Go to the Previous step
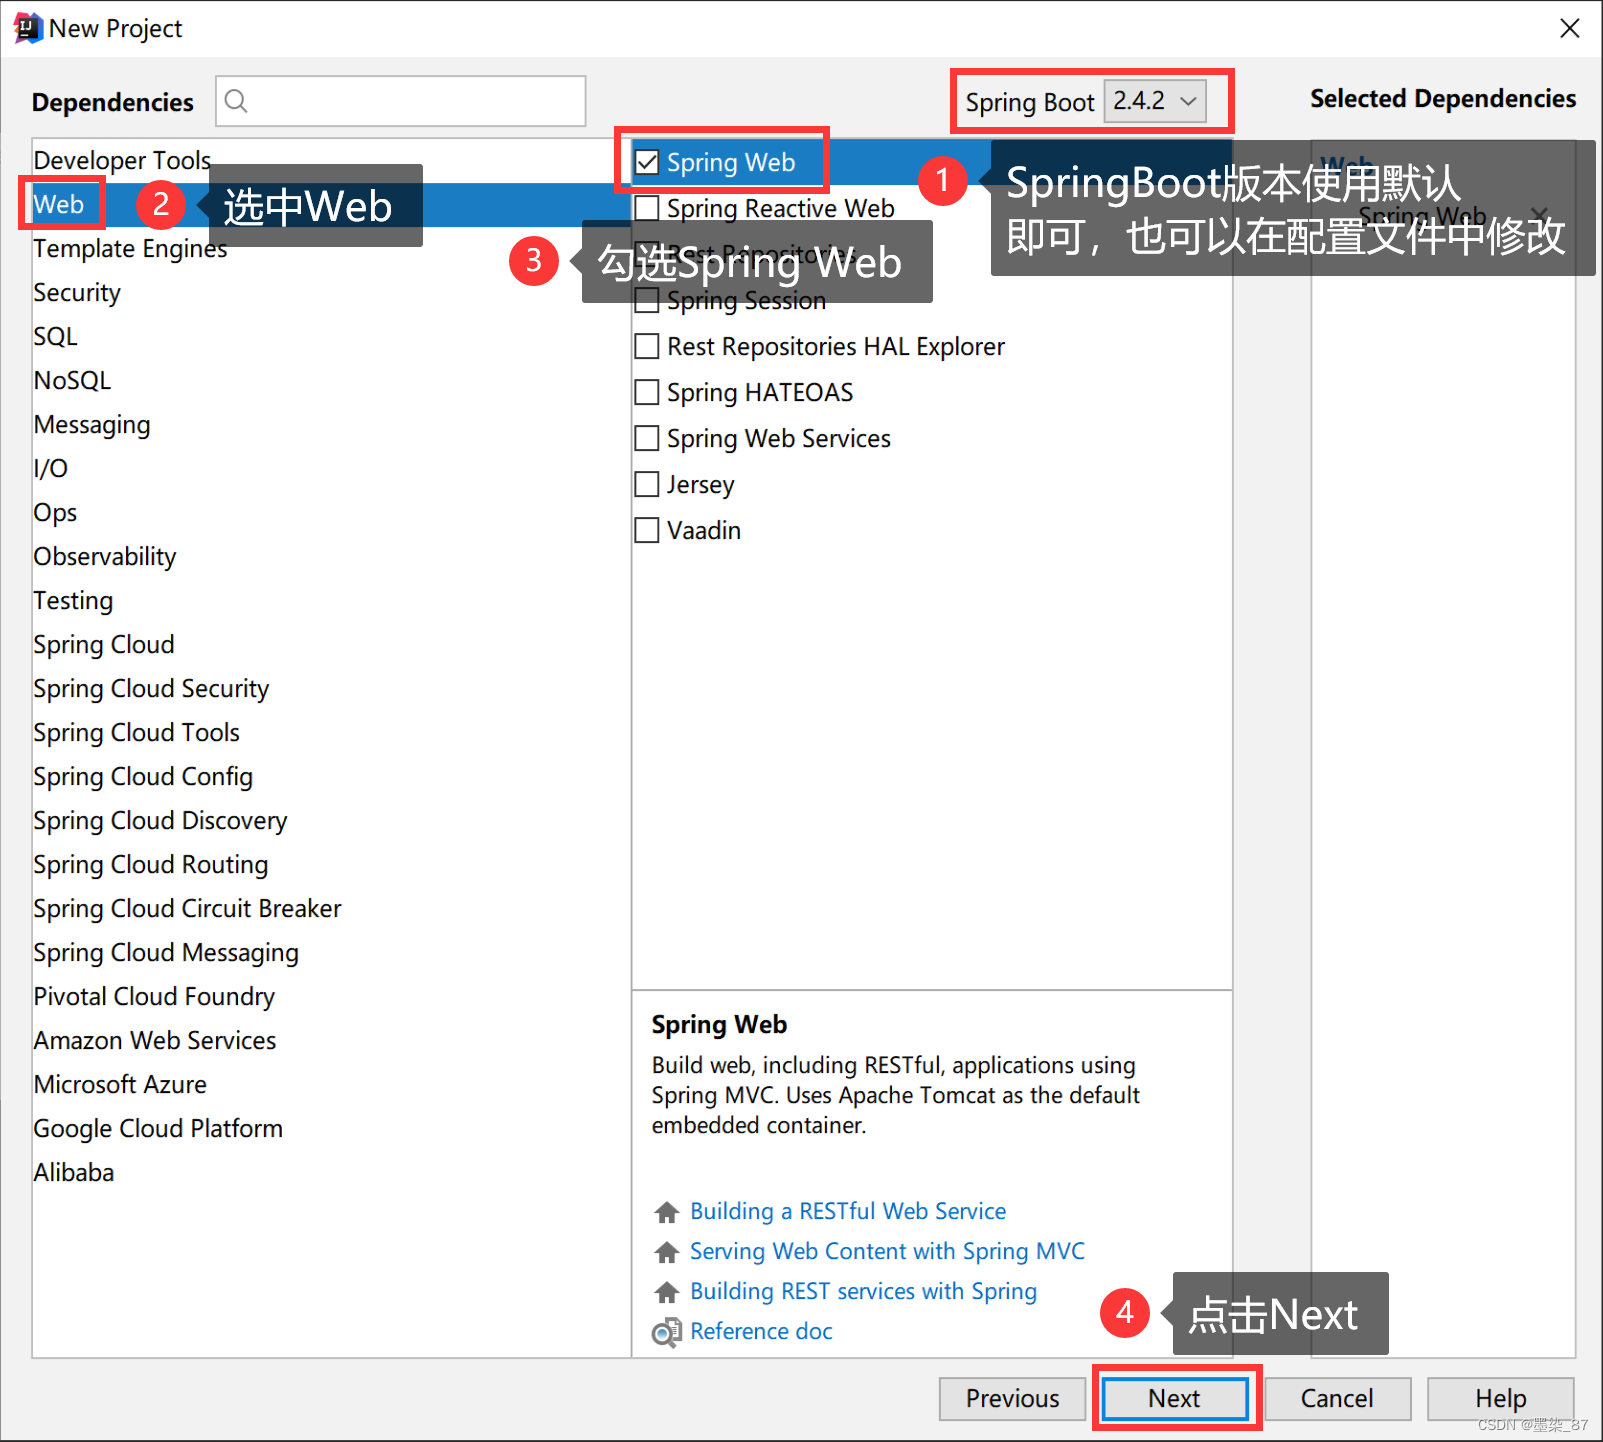This screenshot has height=1442, width=1603. coord(1012,1398)
